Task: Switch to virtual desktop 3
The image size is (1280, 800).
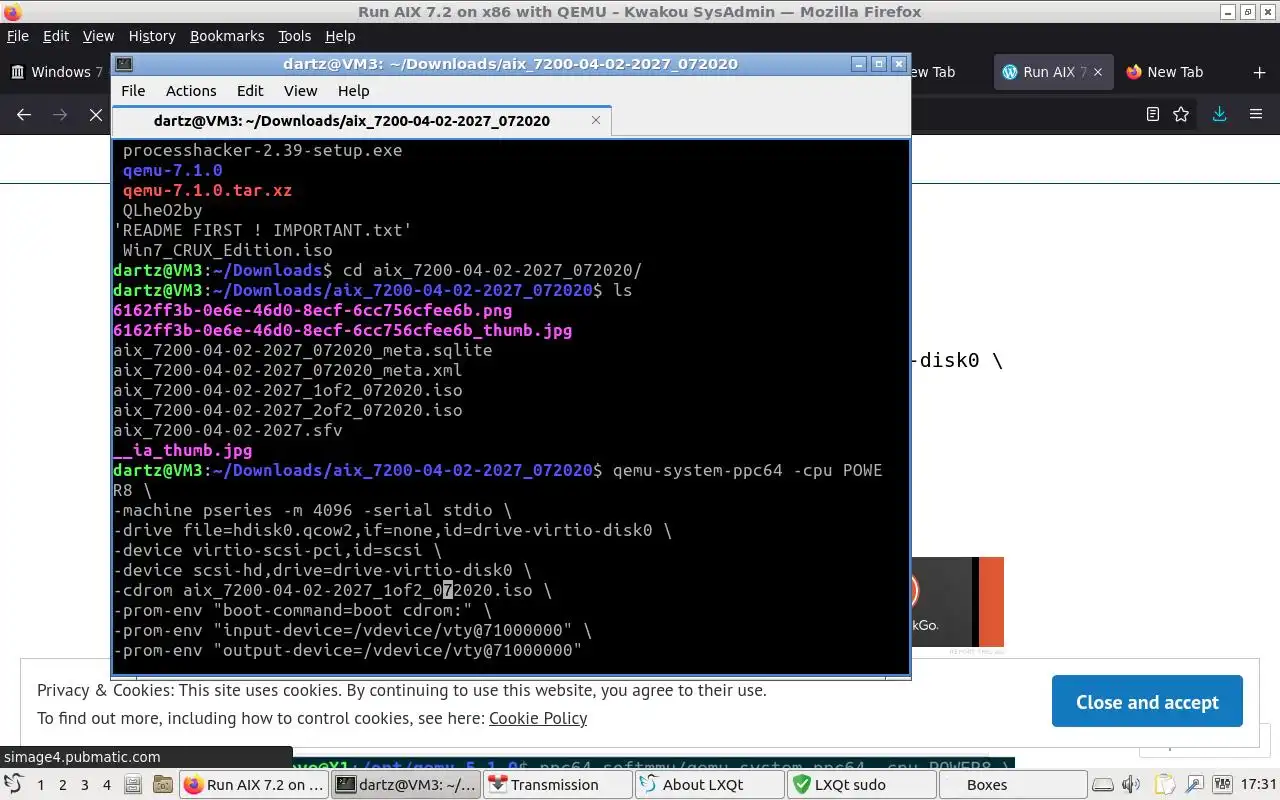Action: [84, 785]
